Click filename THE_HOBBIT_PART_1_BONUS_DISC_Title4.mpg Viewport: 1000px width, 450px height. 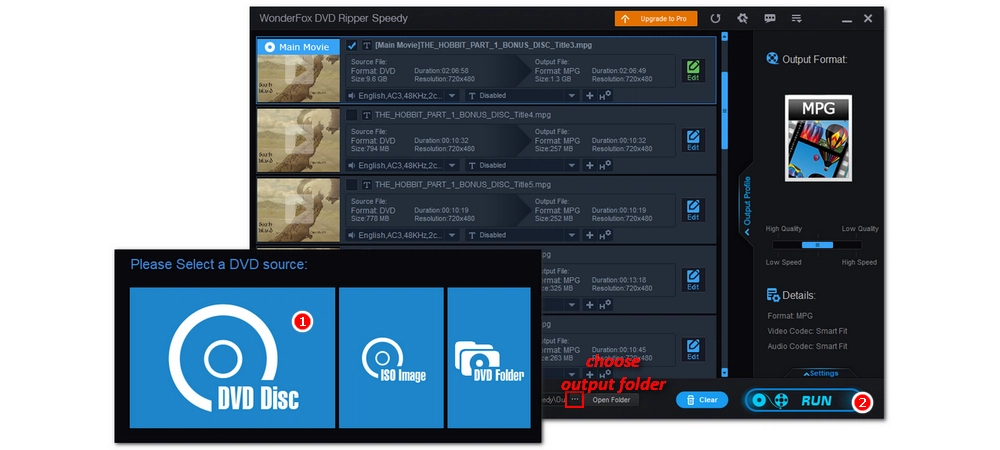[462, 115]
